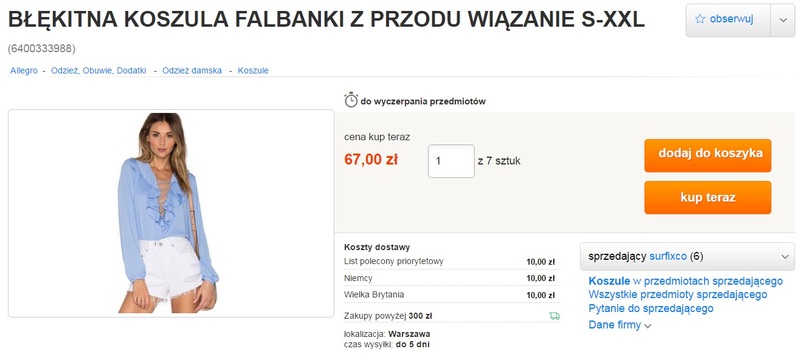Click the dodaj do koszyka button
Viewport: 800px width, 360px height.
click(x=708, y=155)
